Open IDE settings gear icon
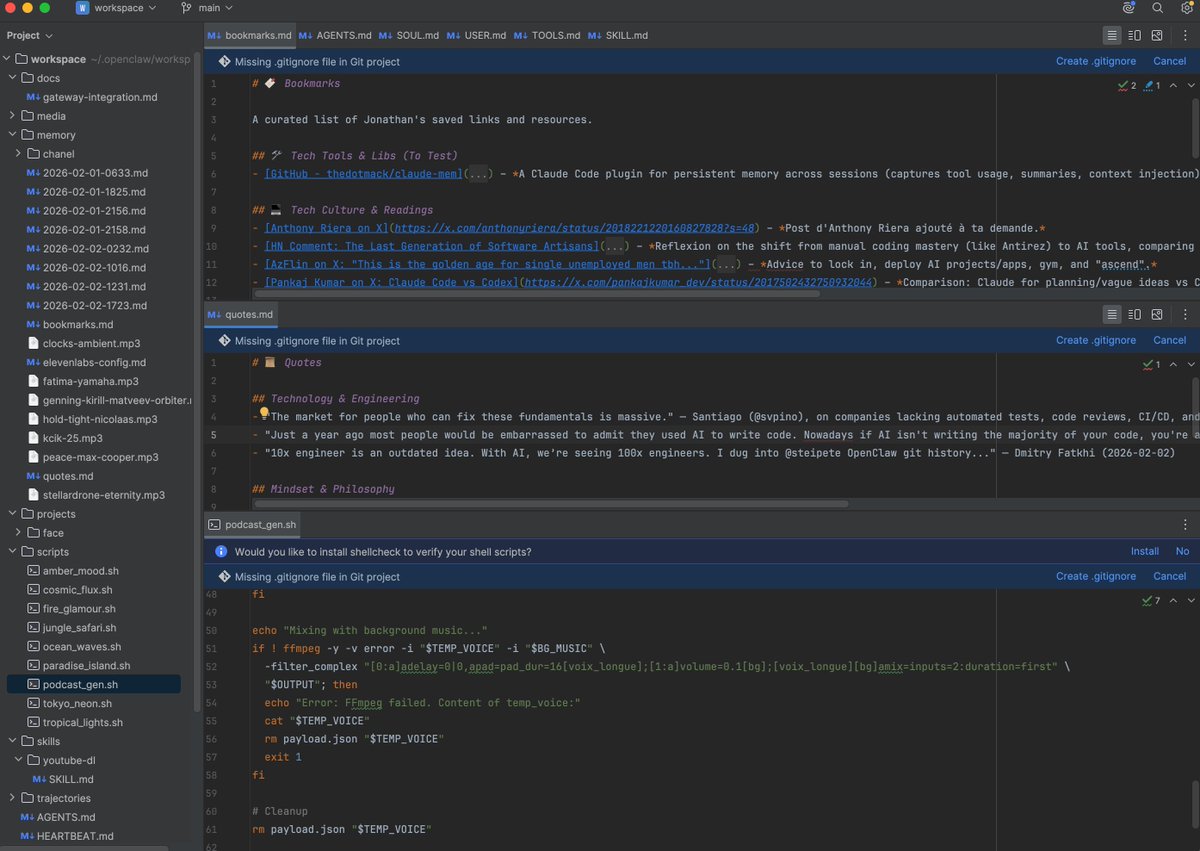Image resolution: width=1200 pixels, height=851 pixels. (x=1185, y=8)
